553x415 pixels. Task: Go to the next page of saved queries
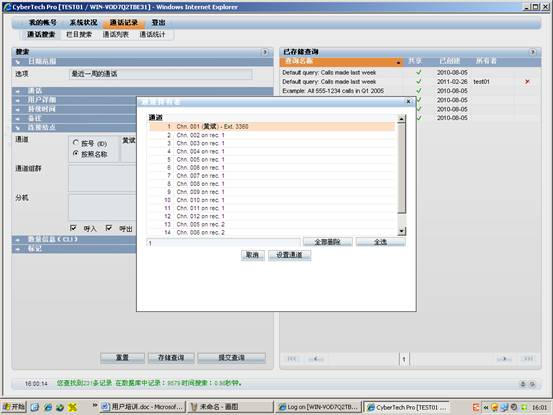504,359
